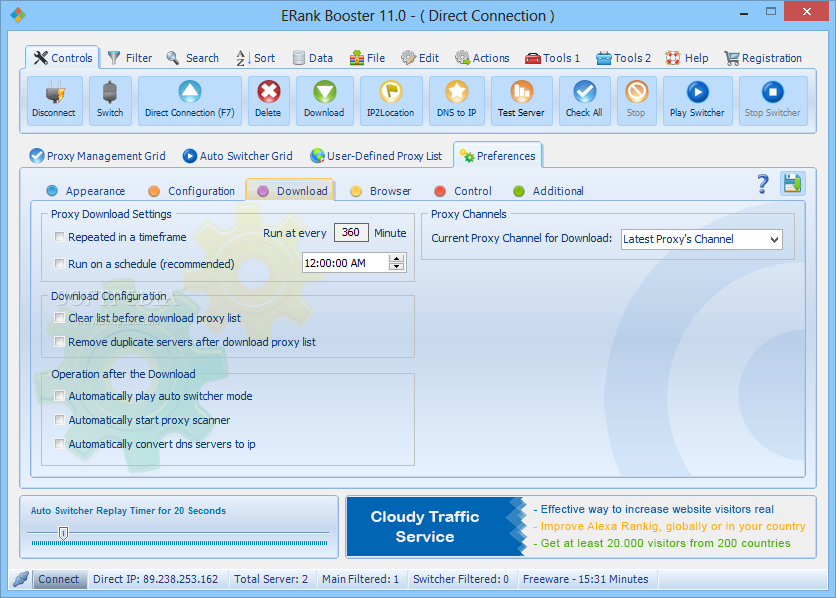Click the Switch toolbar icon
The width and height of the screenshot is (836, 598).
coord(110,93)
